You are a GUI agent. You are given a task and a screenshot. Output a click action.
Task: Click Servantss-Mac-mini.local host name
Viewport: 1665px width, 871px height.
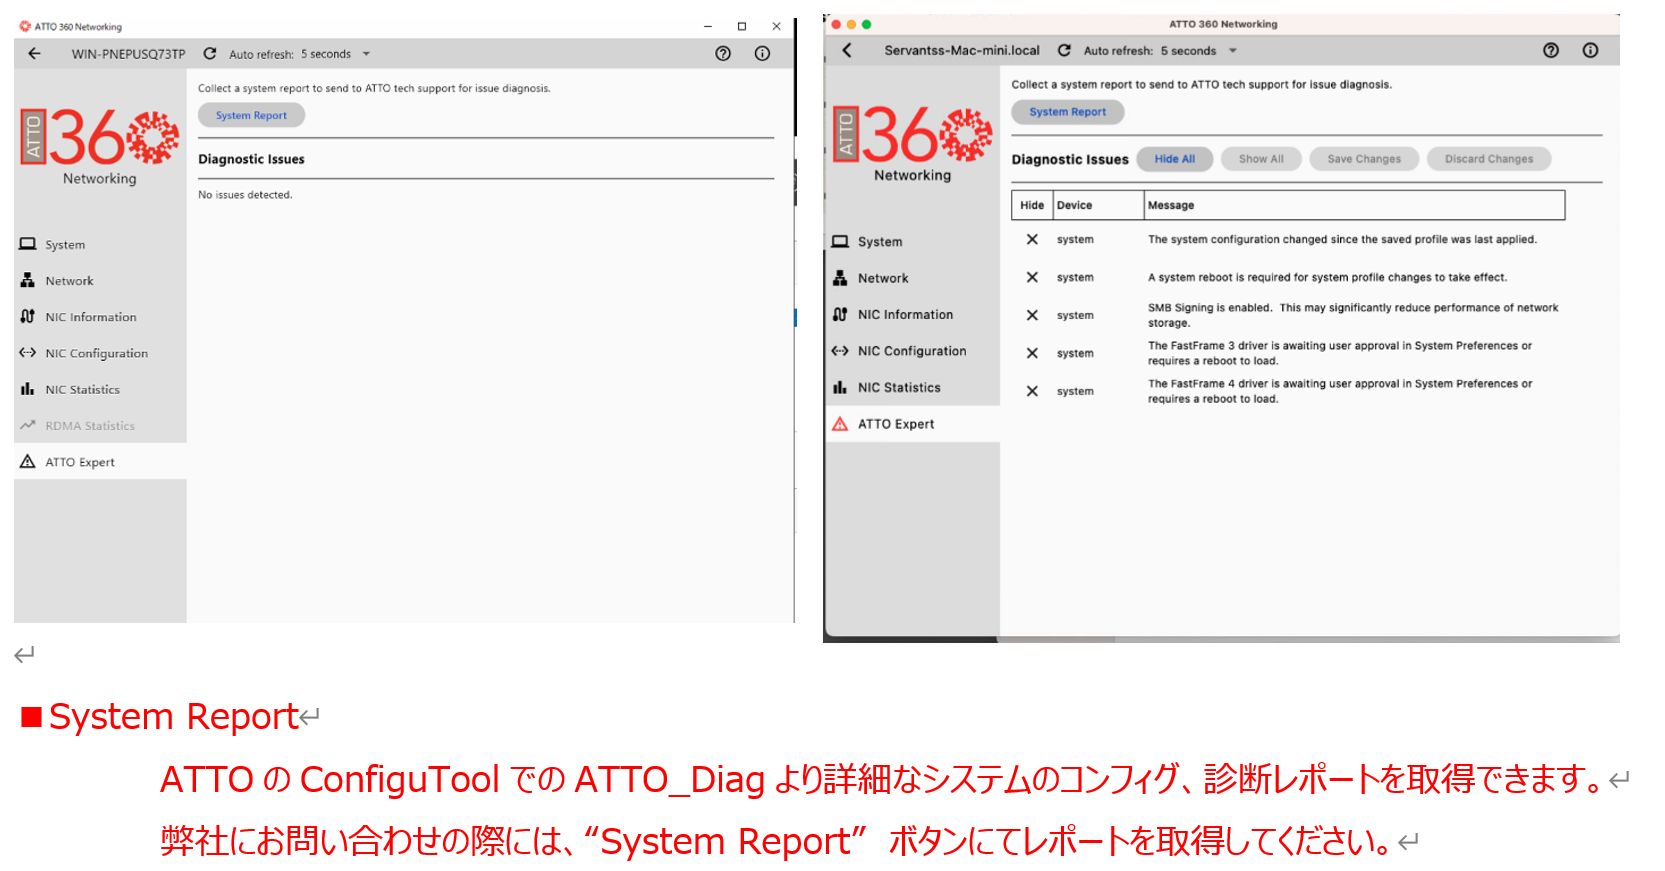(961, 50)
